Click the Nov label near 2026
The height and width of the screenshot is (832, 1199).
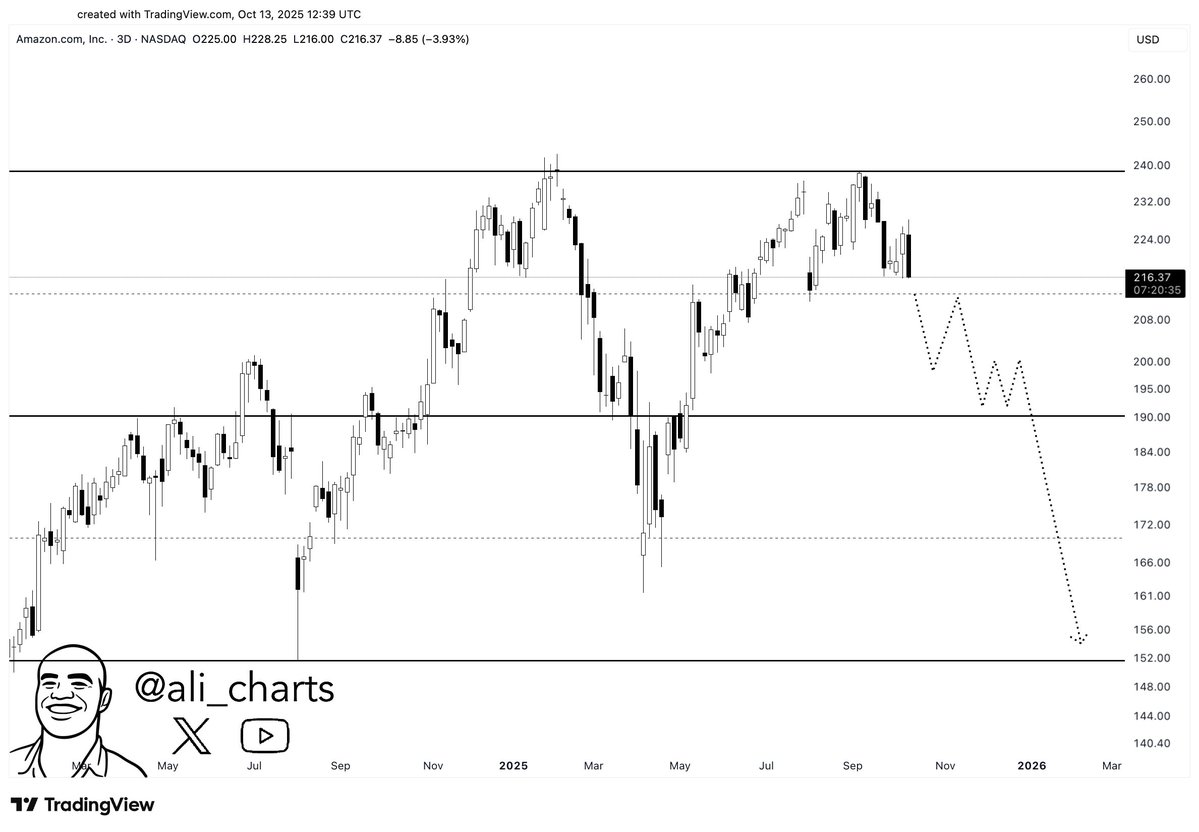click(944, 766)
